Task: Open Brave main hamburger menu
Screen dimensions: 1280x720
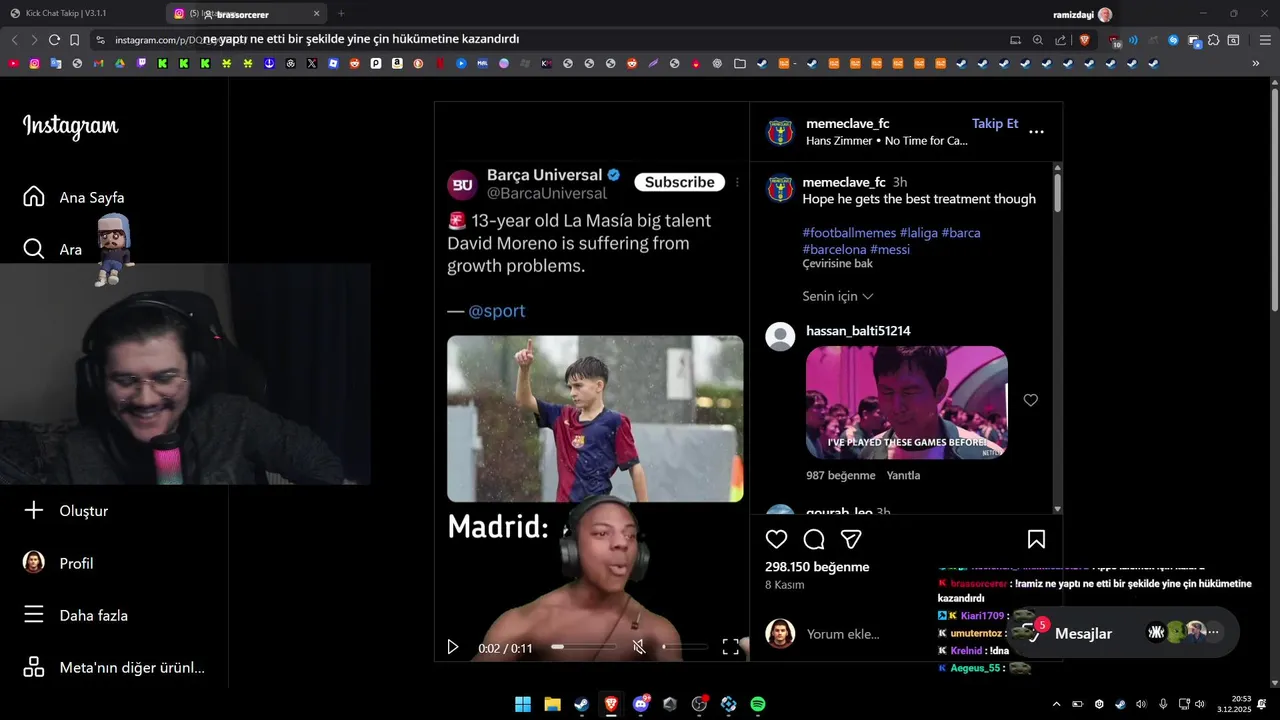Action: (x=1264, y=40)
